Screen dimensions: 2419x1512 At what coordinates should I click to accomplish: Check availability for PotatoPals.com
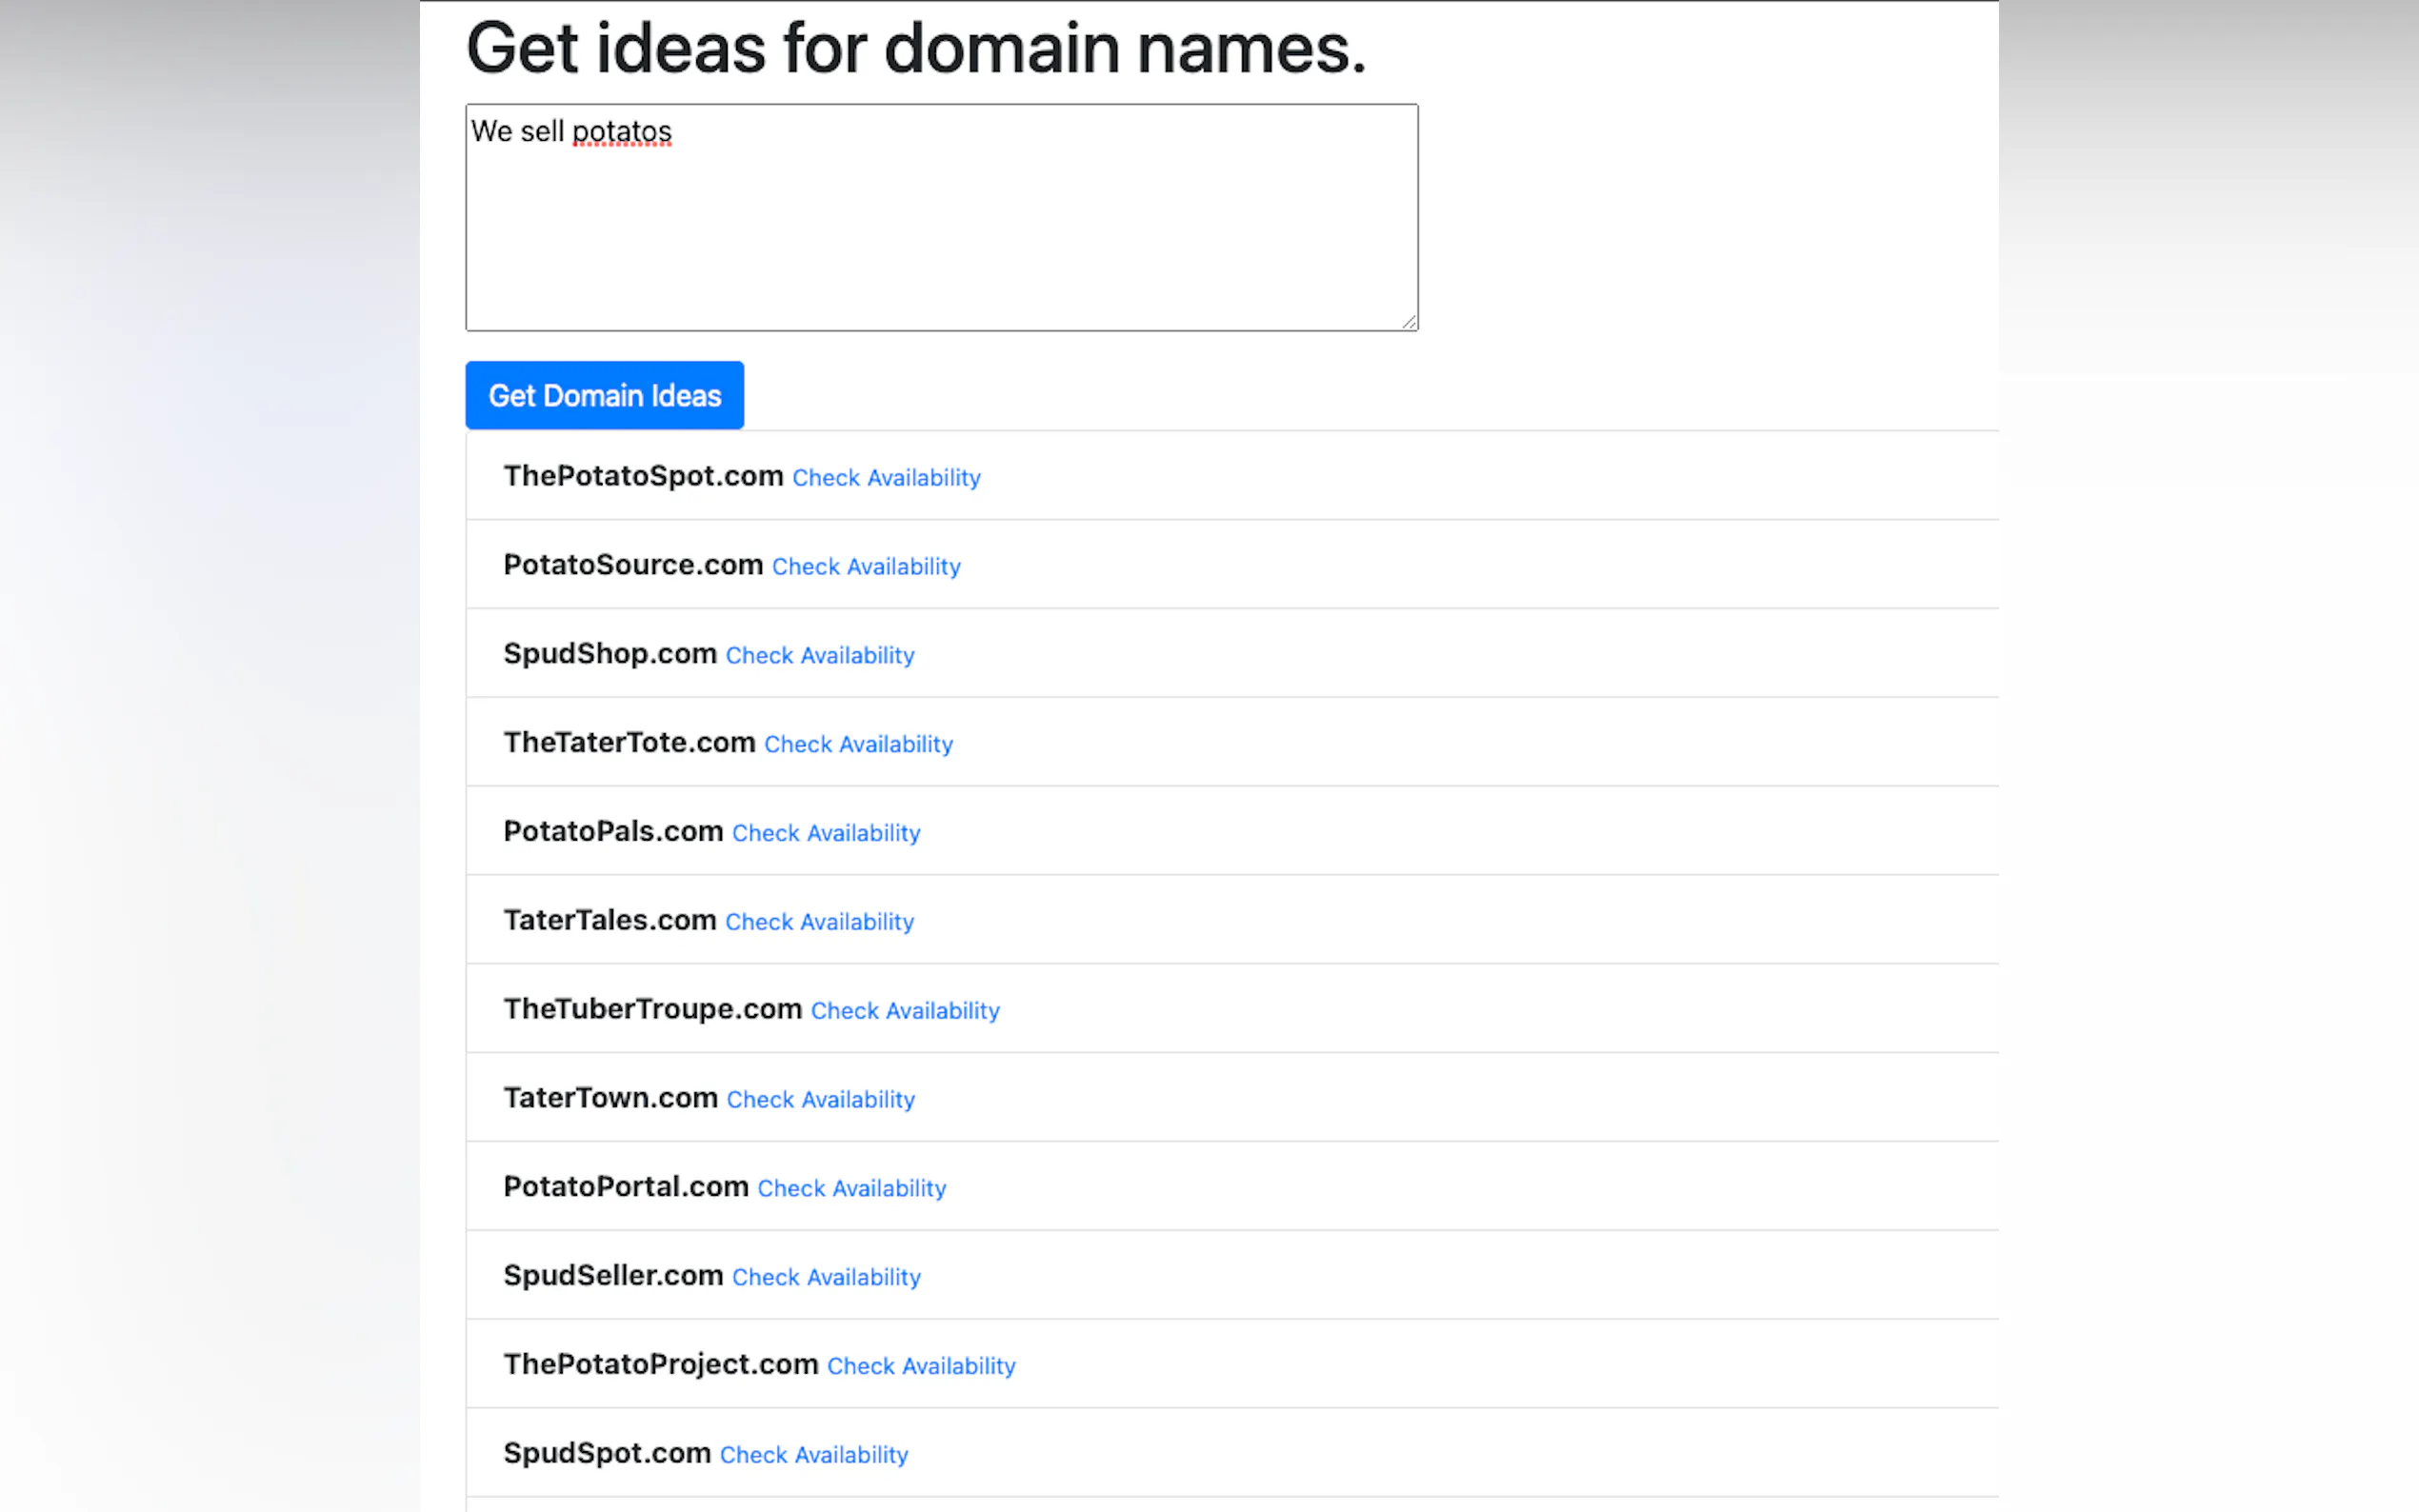click(826, 833)
